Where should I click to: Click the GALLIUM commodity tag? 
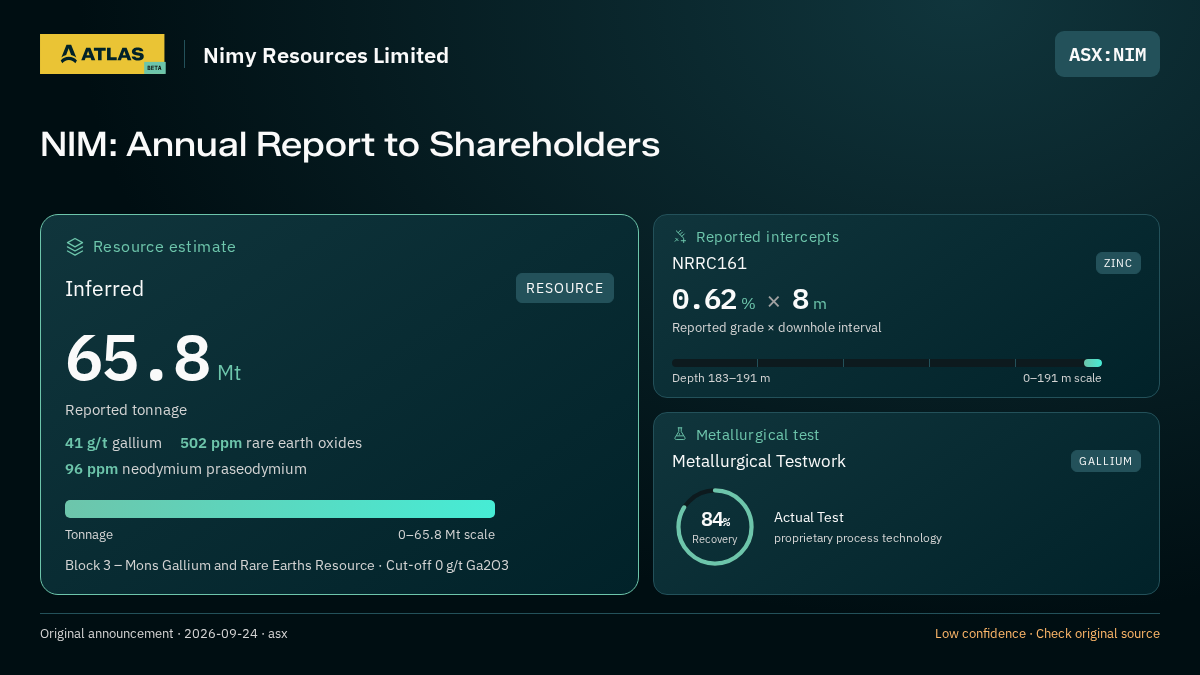(x=1105, y=461)
